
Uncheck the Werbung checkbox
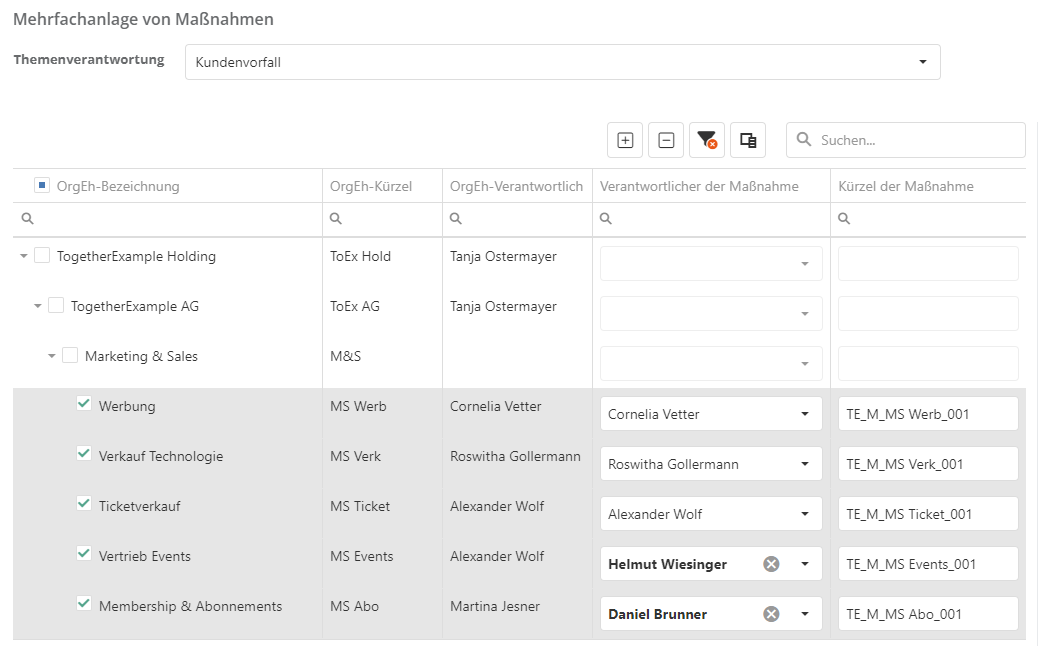(84, 404)
